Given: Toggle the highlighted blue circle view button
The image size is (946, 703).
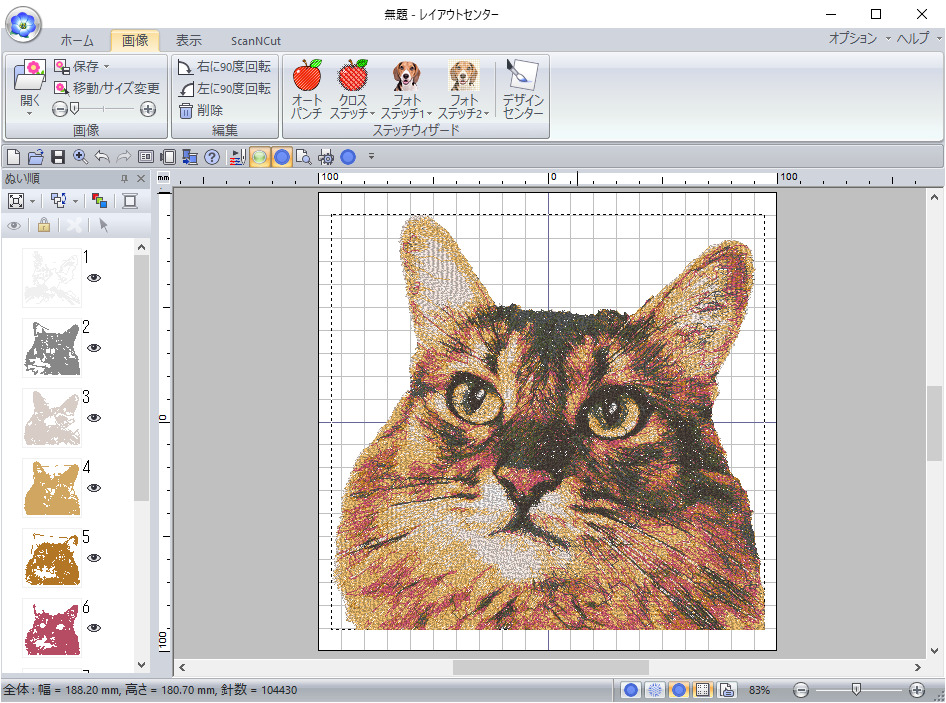Looking at the screenshot, I should tap(282, 157).
